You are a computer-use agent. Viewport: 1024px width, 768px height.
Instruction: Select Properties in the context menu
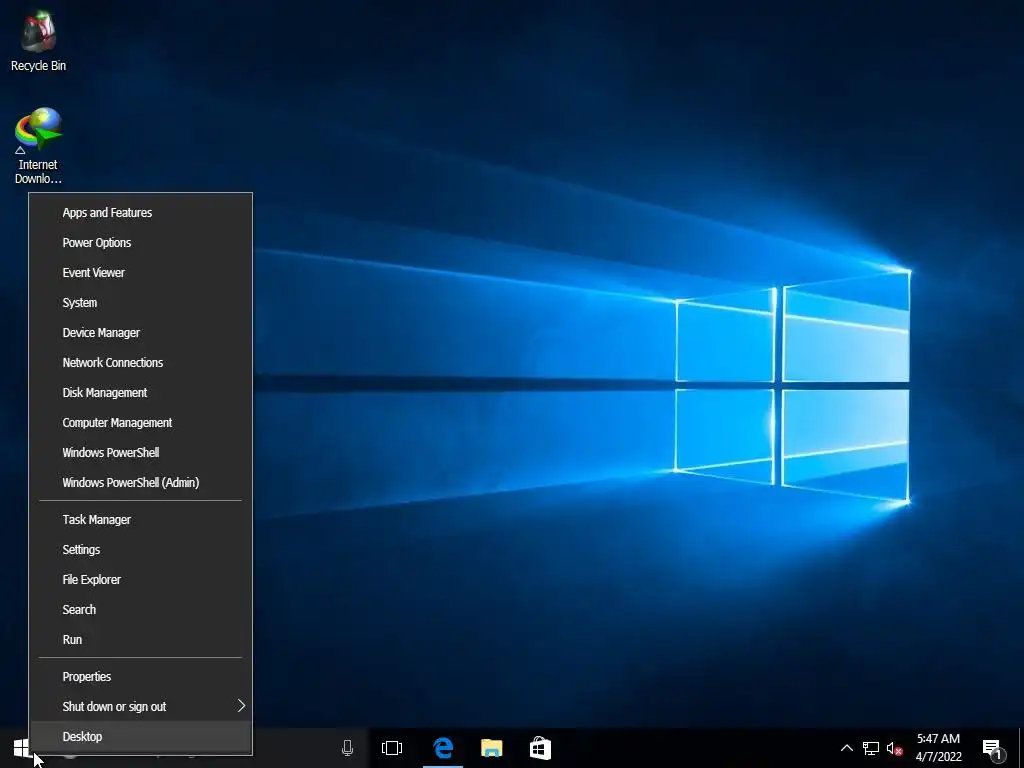(140, 677)
